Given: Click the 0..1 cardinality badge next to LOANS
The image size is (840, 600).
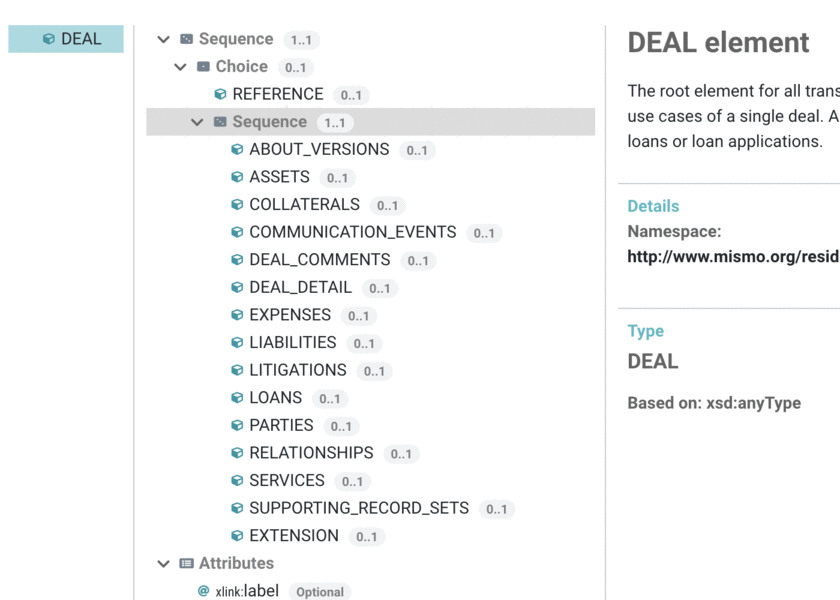Looking at the screenshot, I should pos(328,398).
